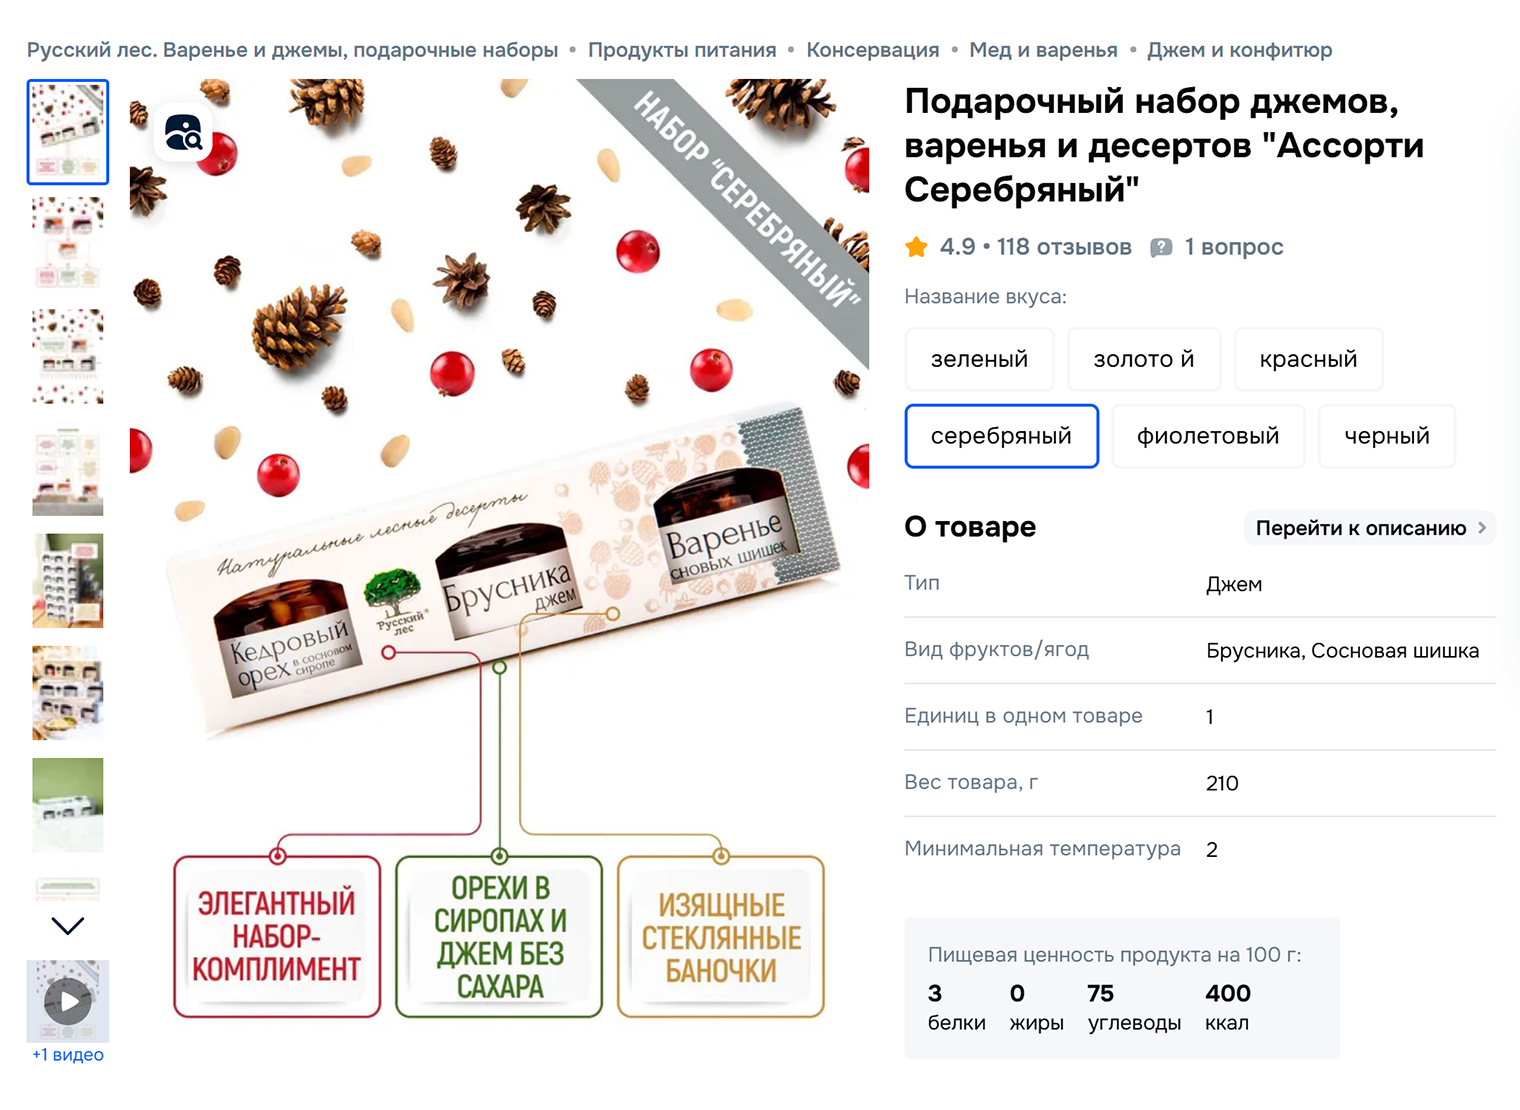Click the question bubble icon near '1 вопрос'
The height and width of the screenshot is (1110, 1520).
(1161, 248)
